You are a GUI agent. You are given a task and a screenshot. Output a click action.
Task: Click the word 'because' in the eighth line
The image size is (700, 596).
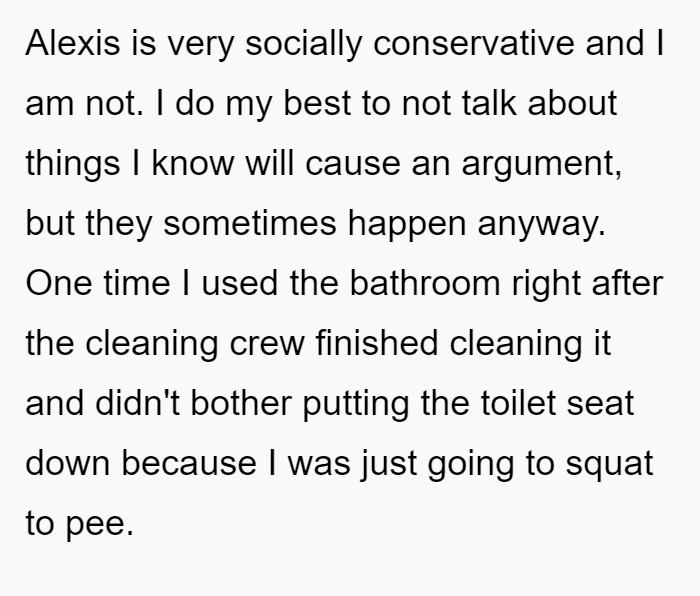pyautogui.click(x=189, y=463)
